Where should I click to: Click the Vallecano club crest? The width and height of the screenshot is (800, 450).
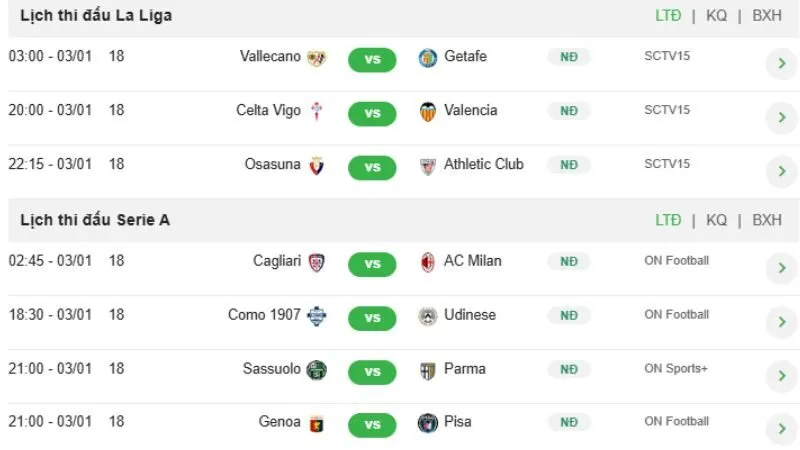(x=317, y=58)
